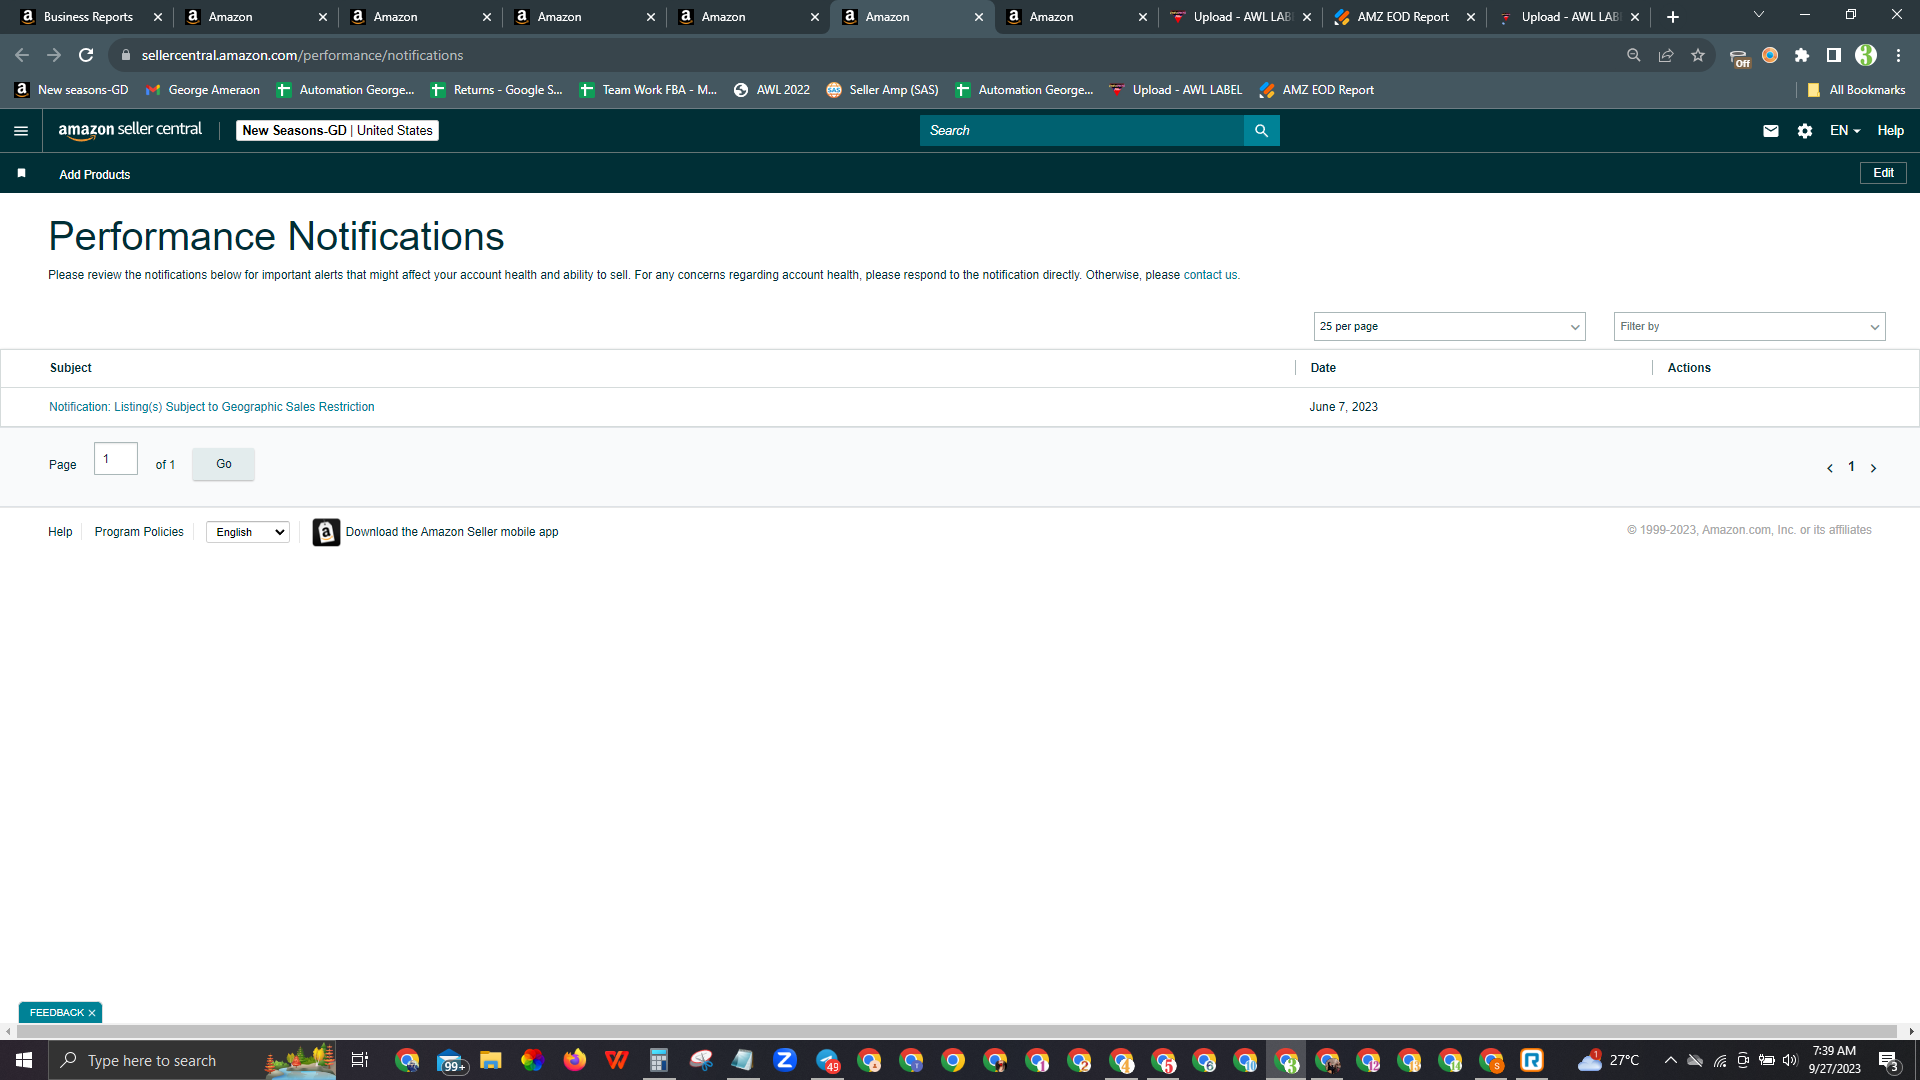The height and width of the screenshot is (1080, 1920).
Task: Open Windows Start menu
Action: click(x=24, y=1060)
